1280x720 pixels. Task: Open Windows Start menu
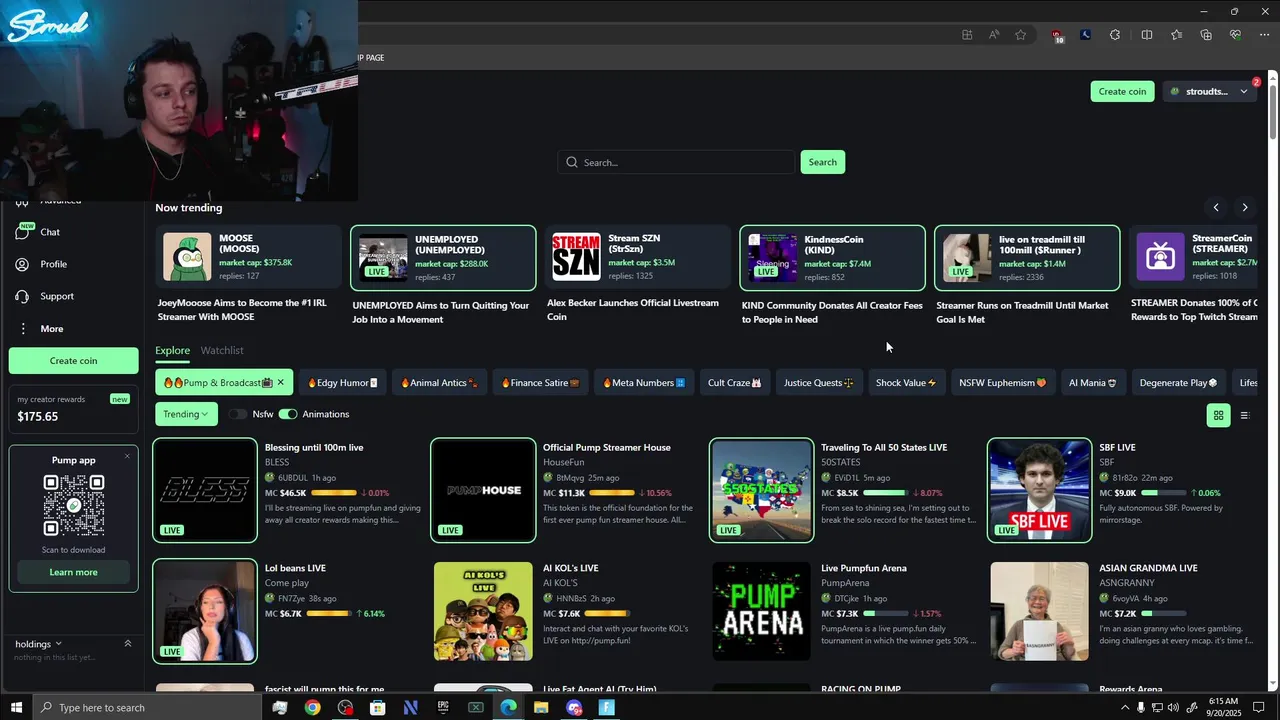pos(17,707)
